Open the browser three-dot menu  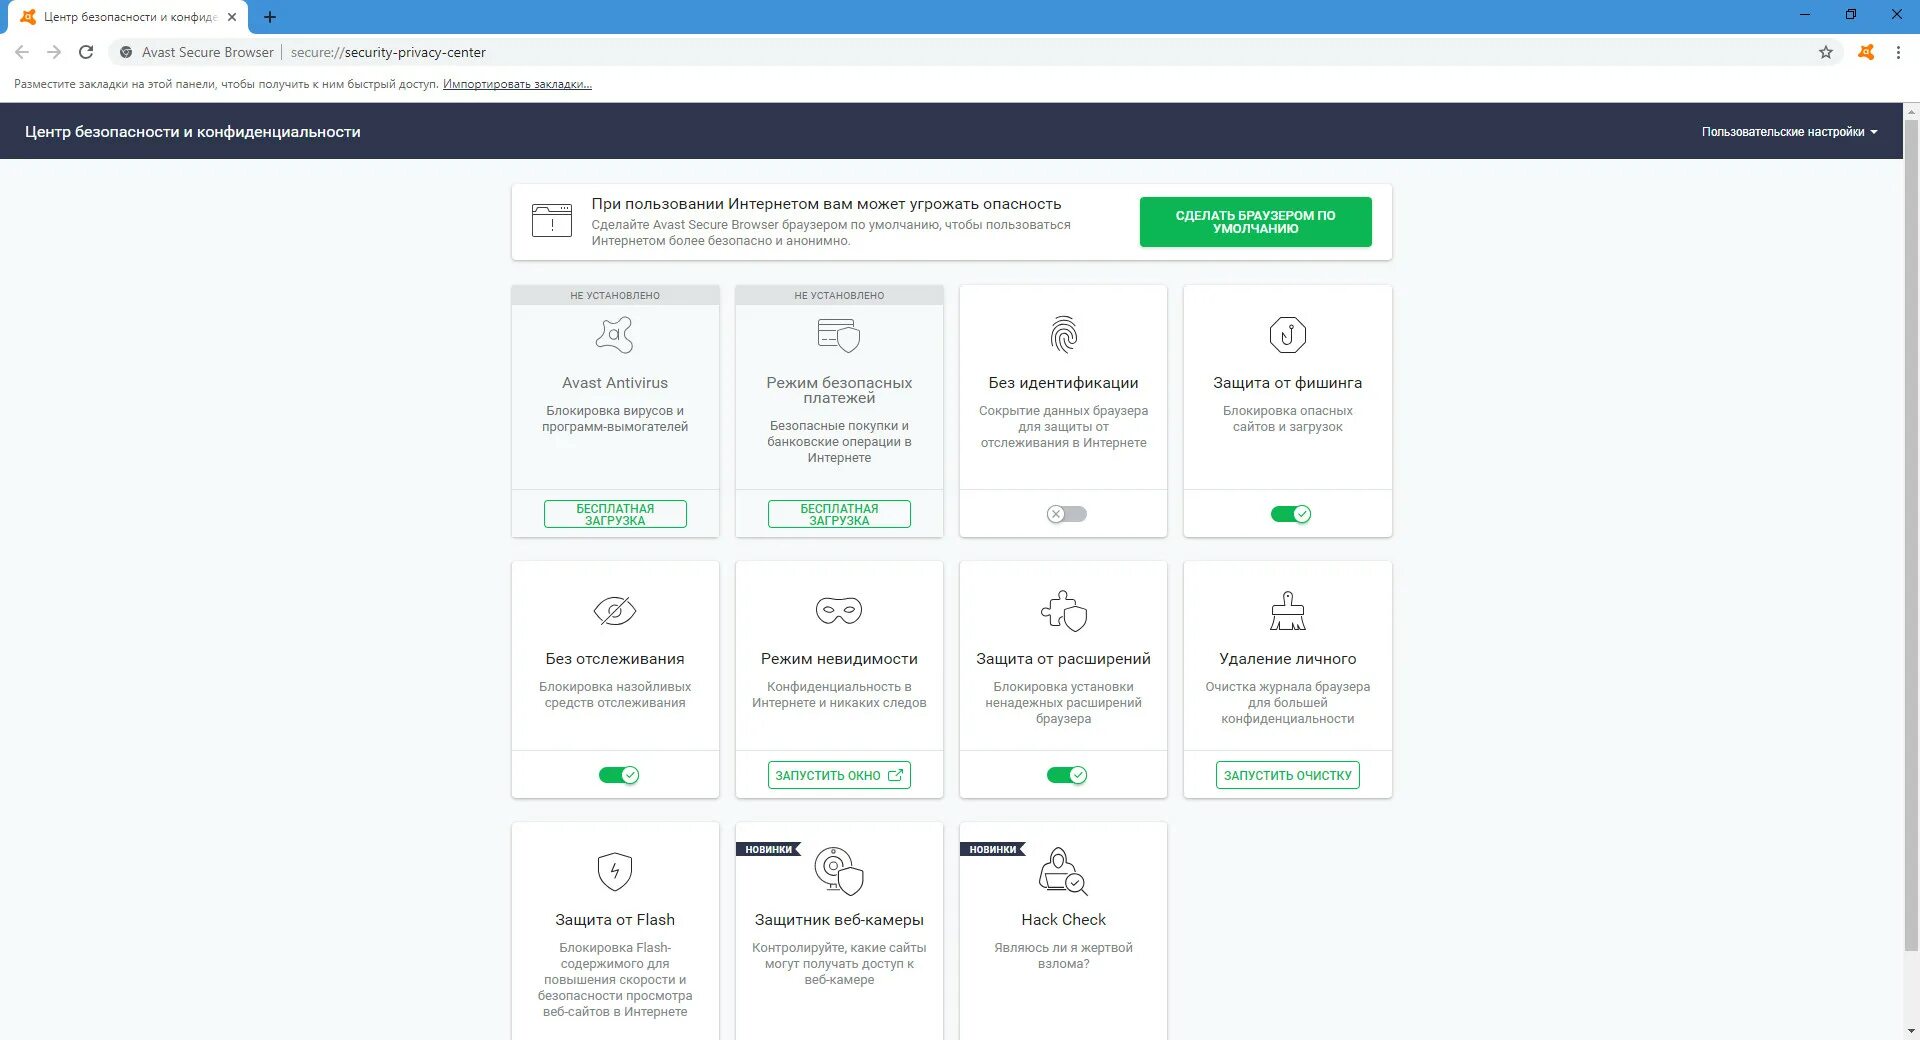(1898, 52)
